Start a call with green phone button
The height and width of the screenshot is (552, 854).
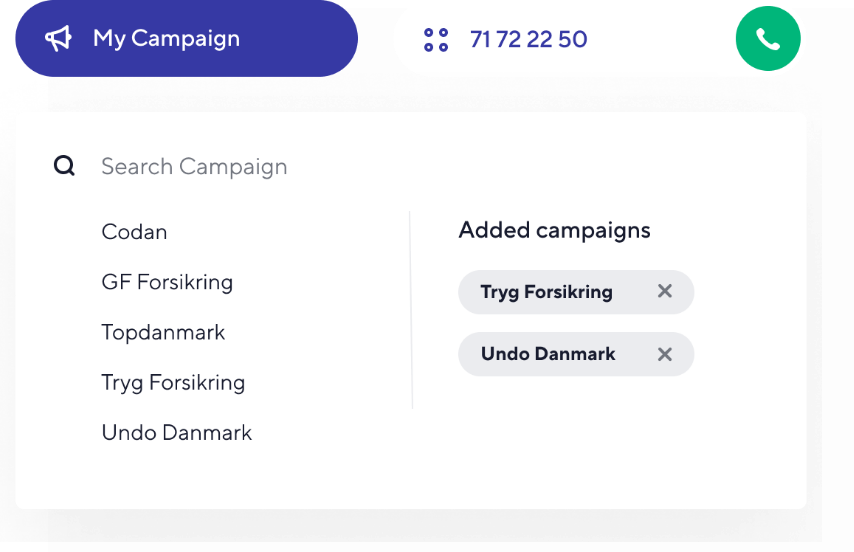click(x=768, y=39)
